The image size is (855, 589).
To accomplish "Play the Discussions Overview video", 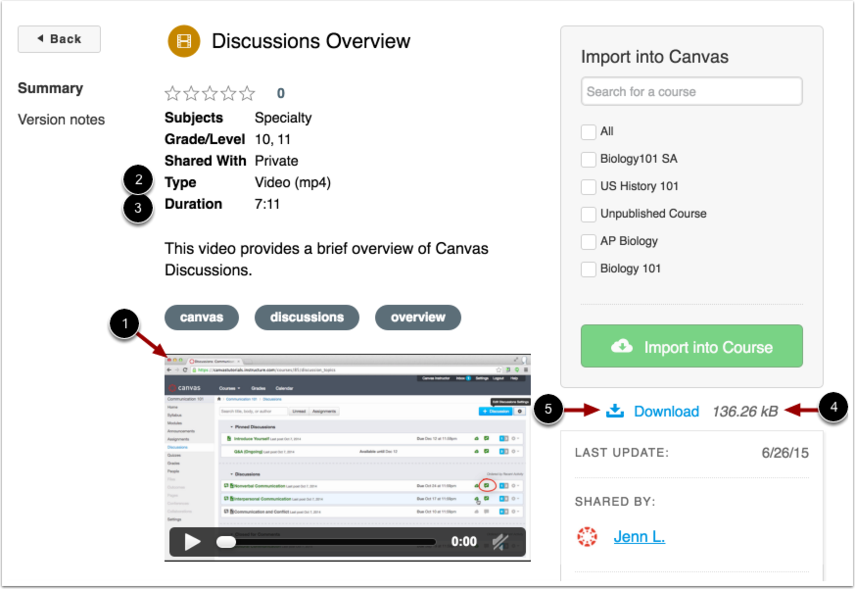I will point(192,542).
